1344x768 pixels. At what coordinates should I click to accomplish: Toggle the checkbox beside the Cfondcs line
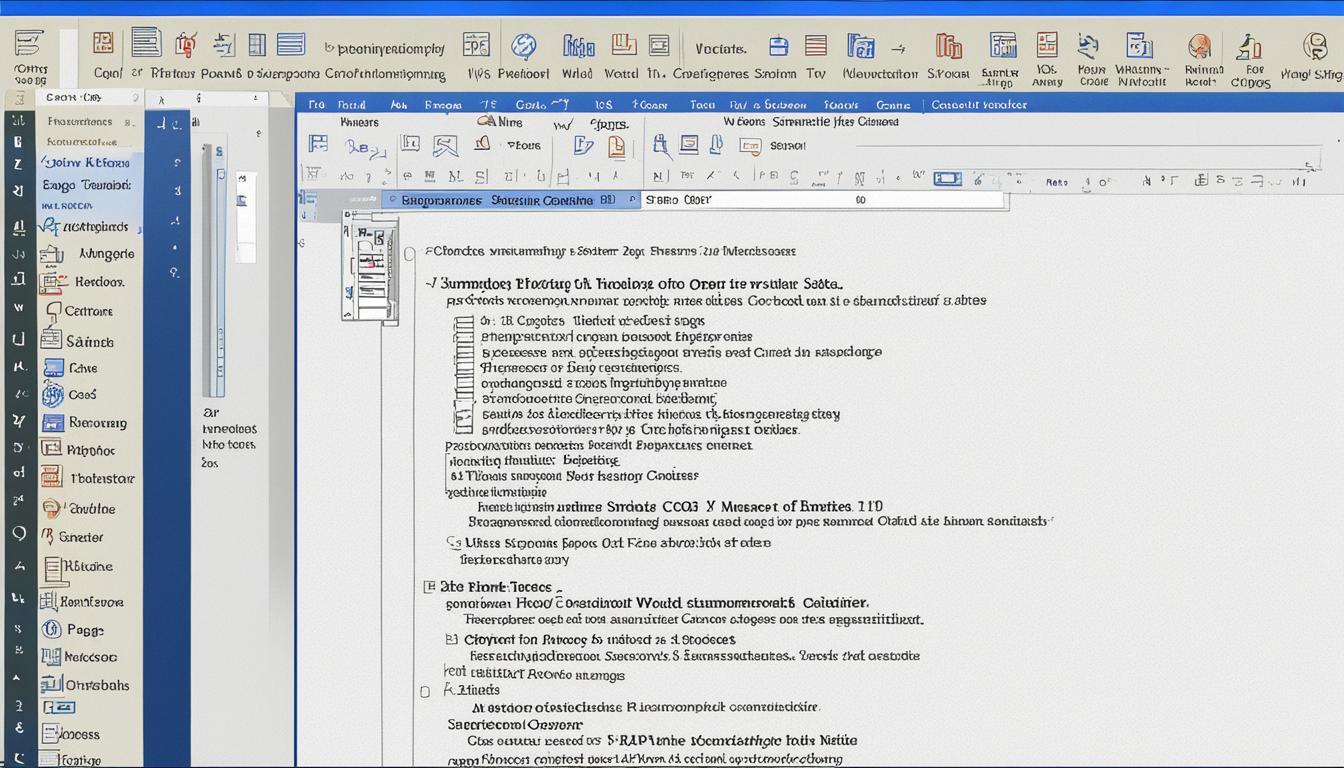pos(409,254)
